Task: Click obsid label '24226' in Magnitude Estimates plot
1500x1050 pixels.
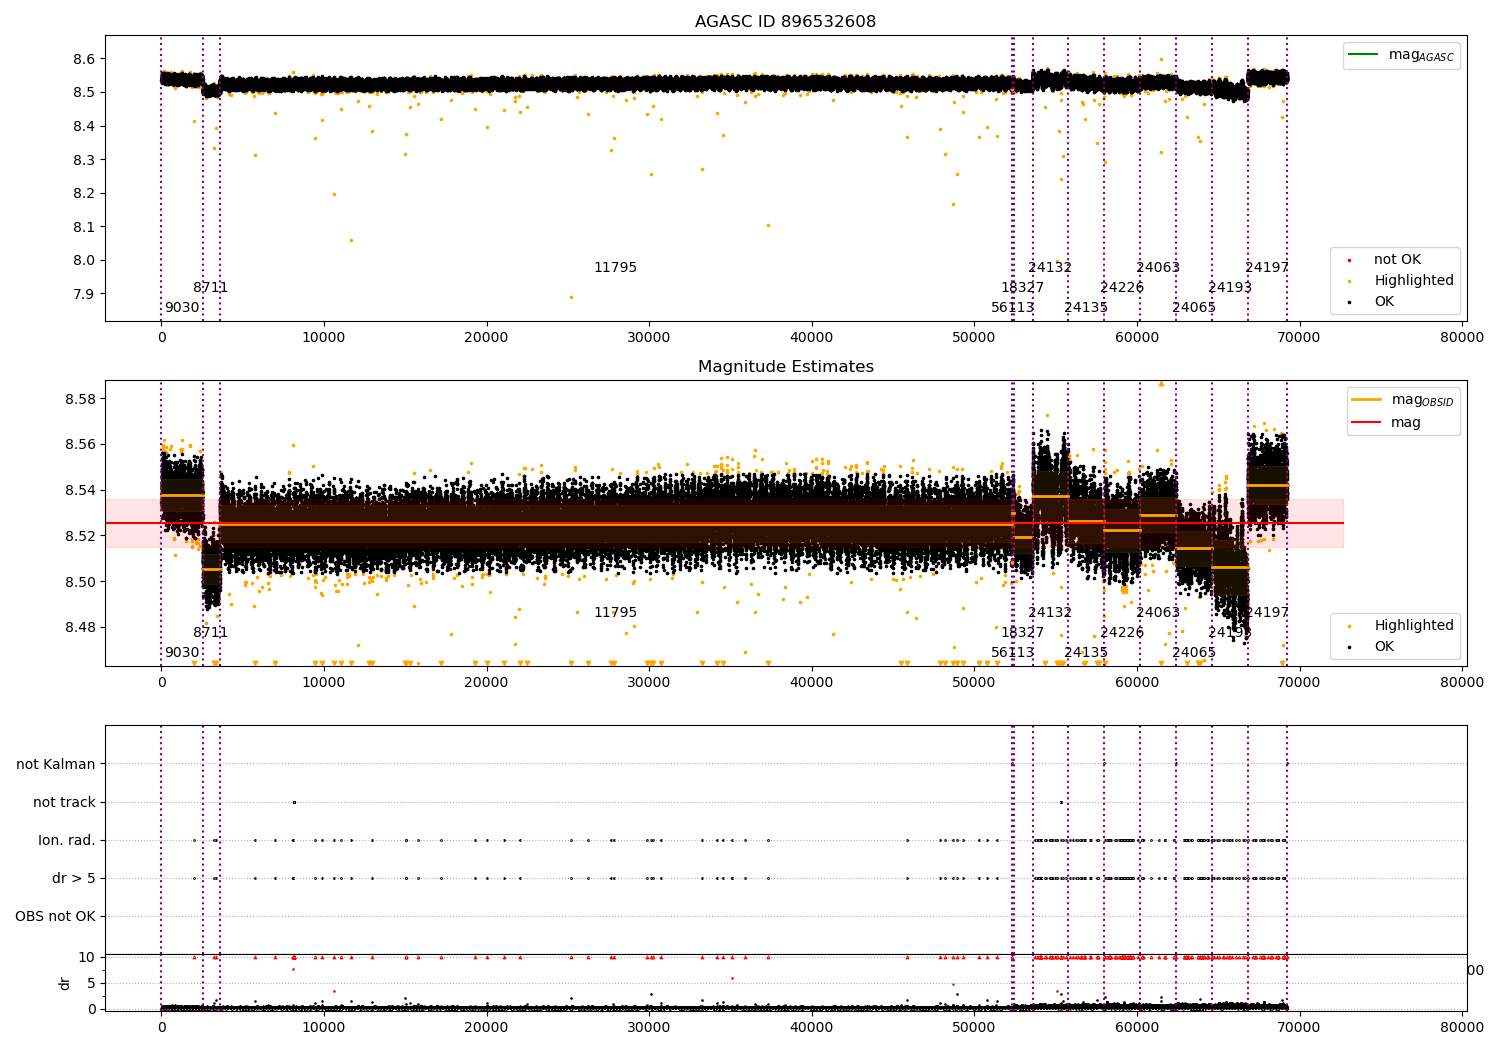Action: pyautogui.click(x=1122, y=633)
